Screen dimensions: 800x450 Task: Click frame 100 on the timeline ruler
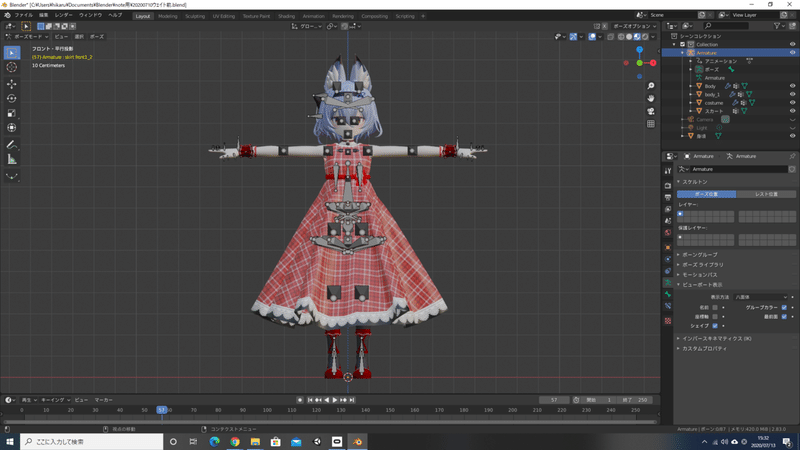[x=266, y=410]
